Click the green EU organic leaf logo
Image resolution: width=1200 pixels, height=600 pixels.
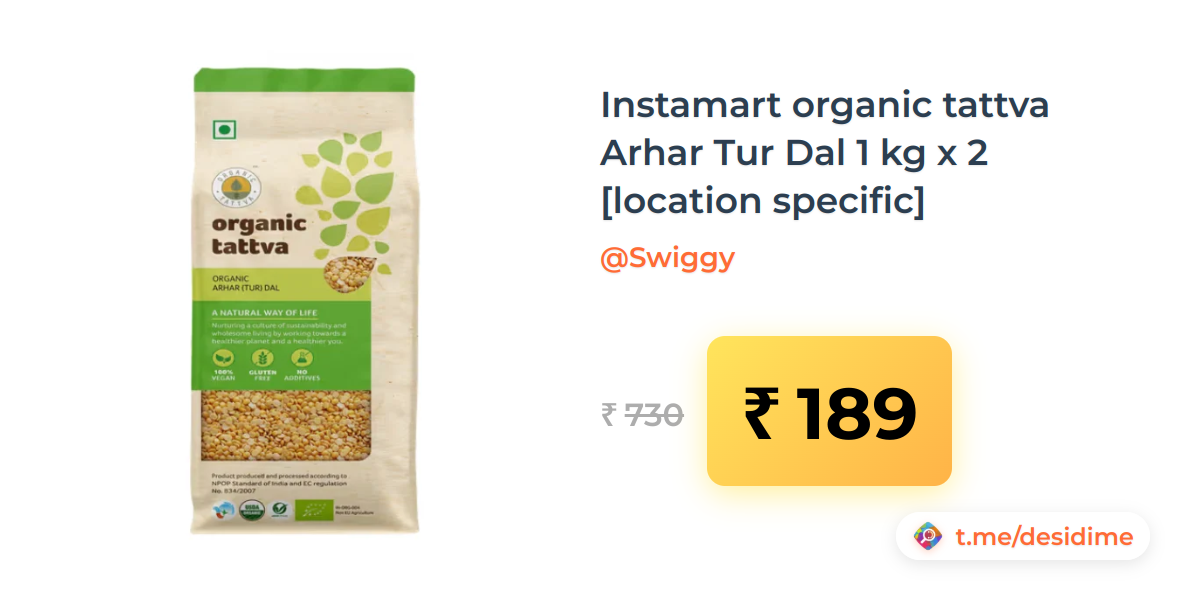coord(314,510)
